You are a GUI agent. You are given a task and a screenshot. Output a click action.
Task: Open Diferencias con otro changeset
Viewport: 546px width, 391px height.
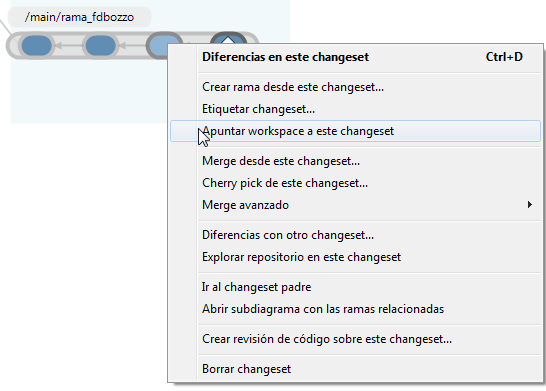[355, 235]
